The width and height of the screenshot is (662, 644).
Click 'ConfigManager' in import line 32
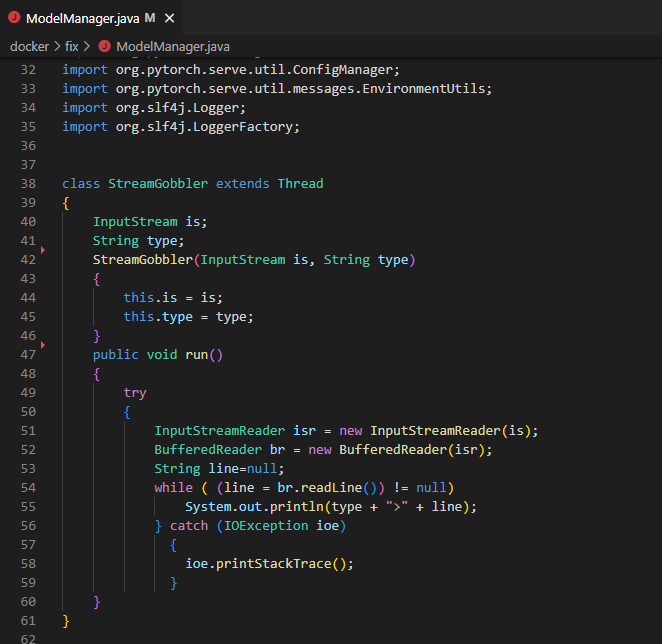tap(342, 70)
